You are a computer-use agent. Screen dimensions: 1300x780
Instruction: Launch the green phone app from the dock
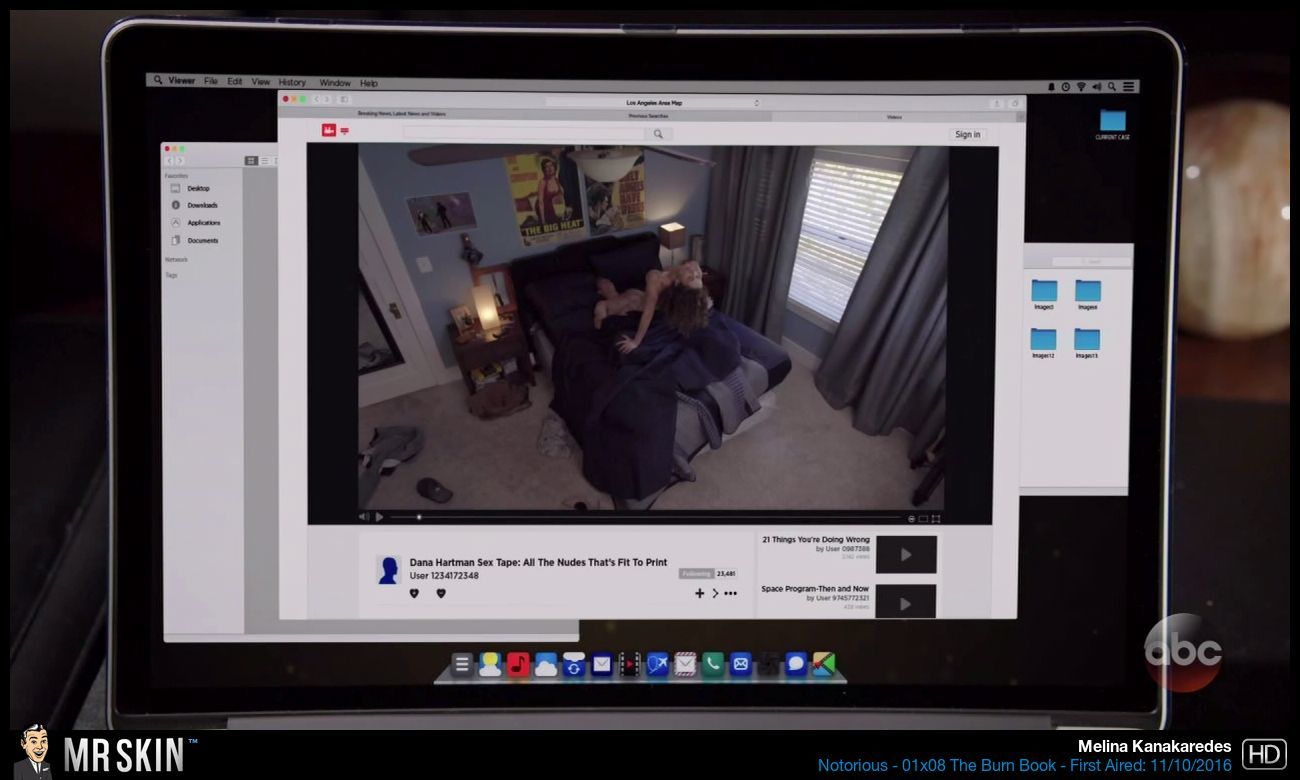pos(712,664)
